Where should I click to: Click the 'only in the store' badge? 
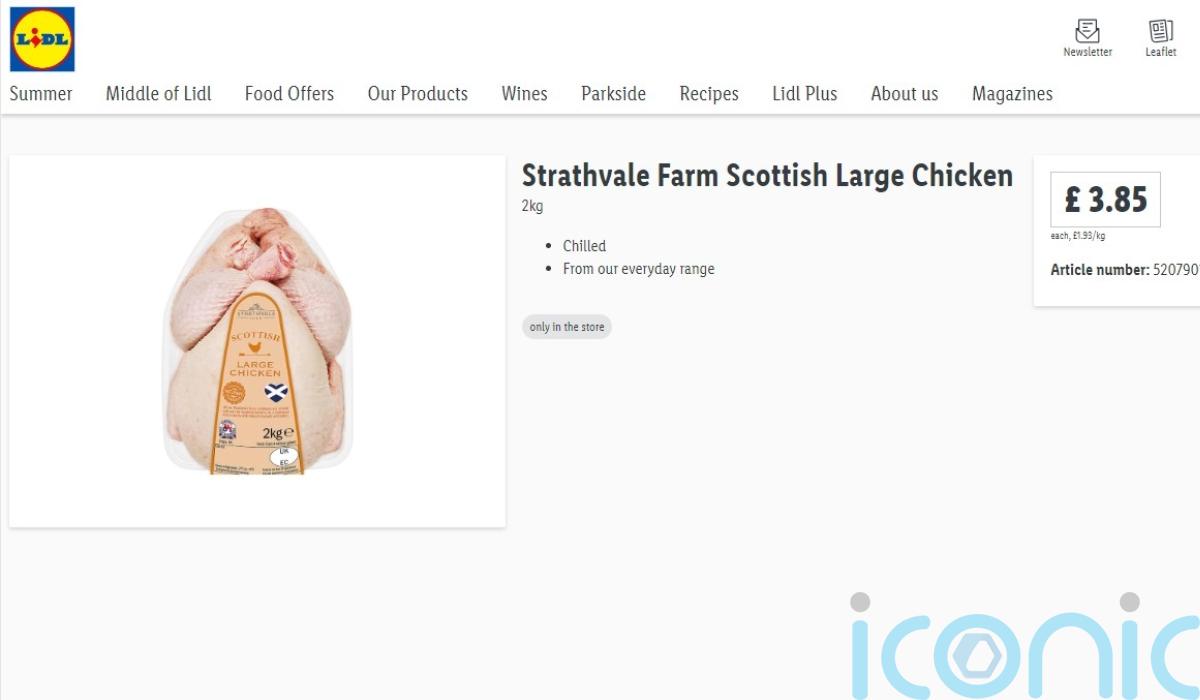(x=567, y=327)
